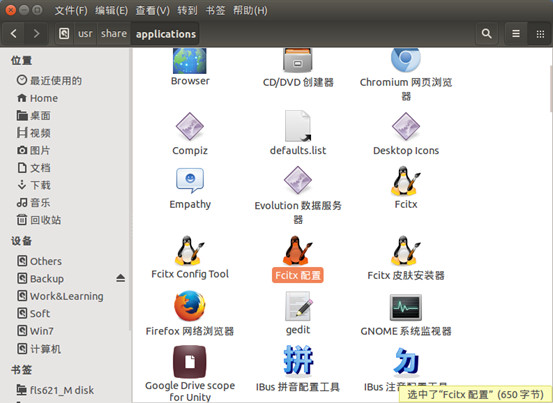Open the search magnifier in toolbar
Image resolution: width=553 pixels, height=403 pixels.
tap(487, 34)
